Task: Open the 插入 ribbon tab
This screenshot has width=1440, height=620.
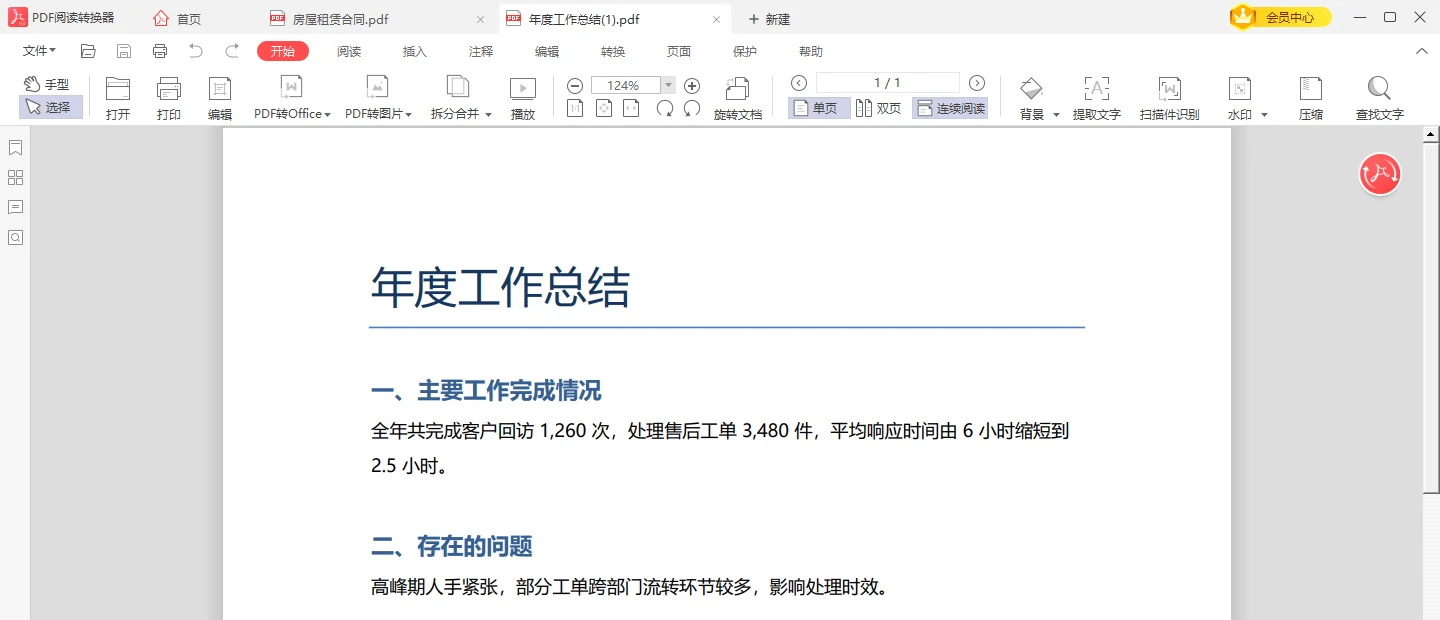Action: tap(415, 51)
